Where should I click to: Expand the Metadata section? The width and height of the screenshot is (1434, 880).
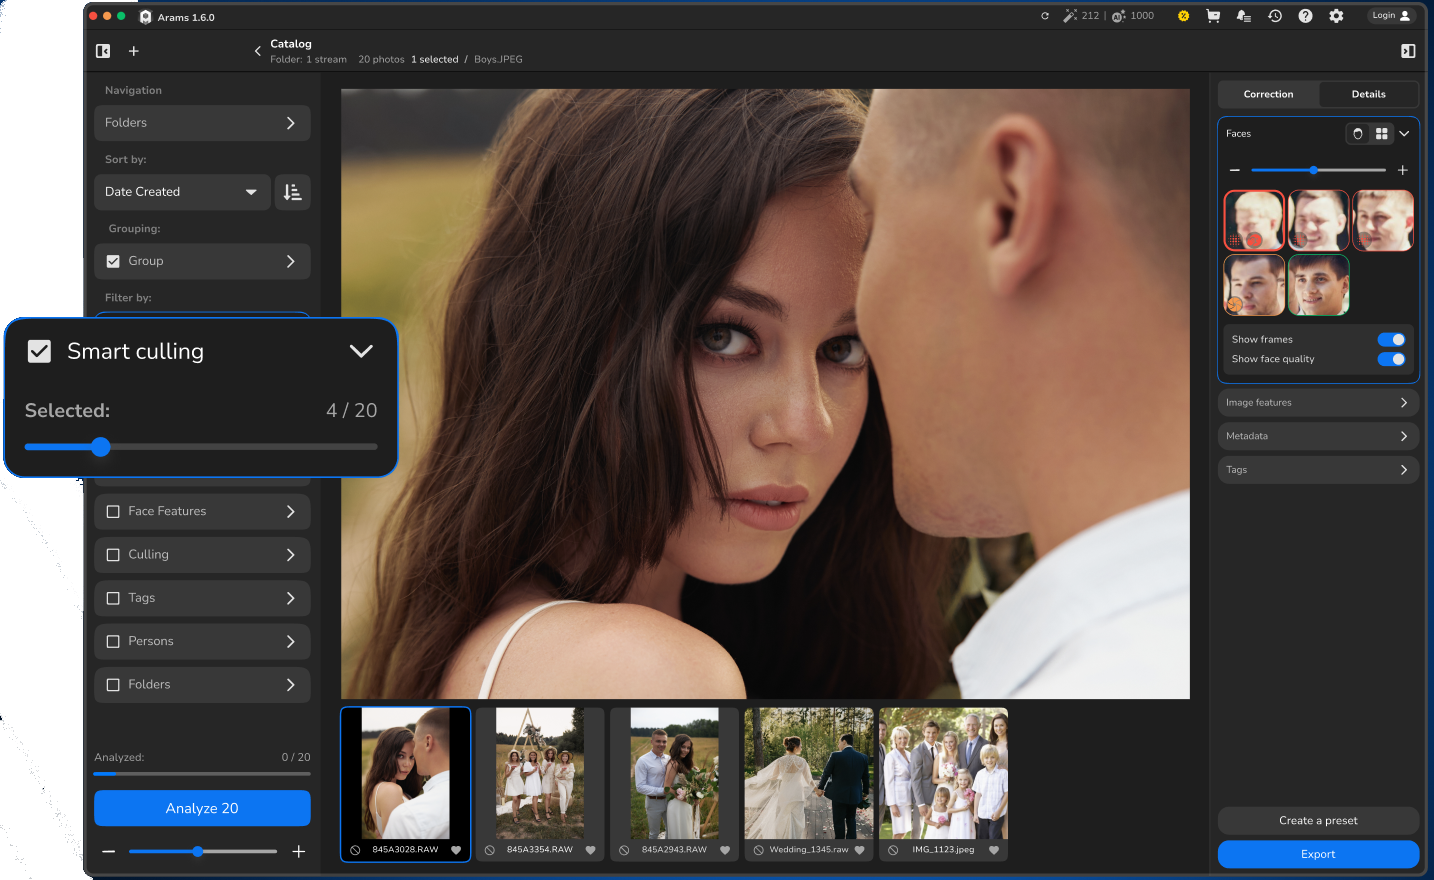click(1318, 435)
